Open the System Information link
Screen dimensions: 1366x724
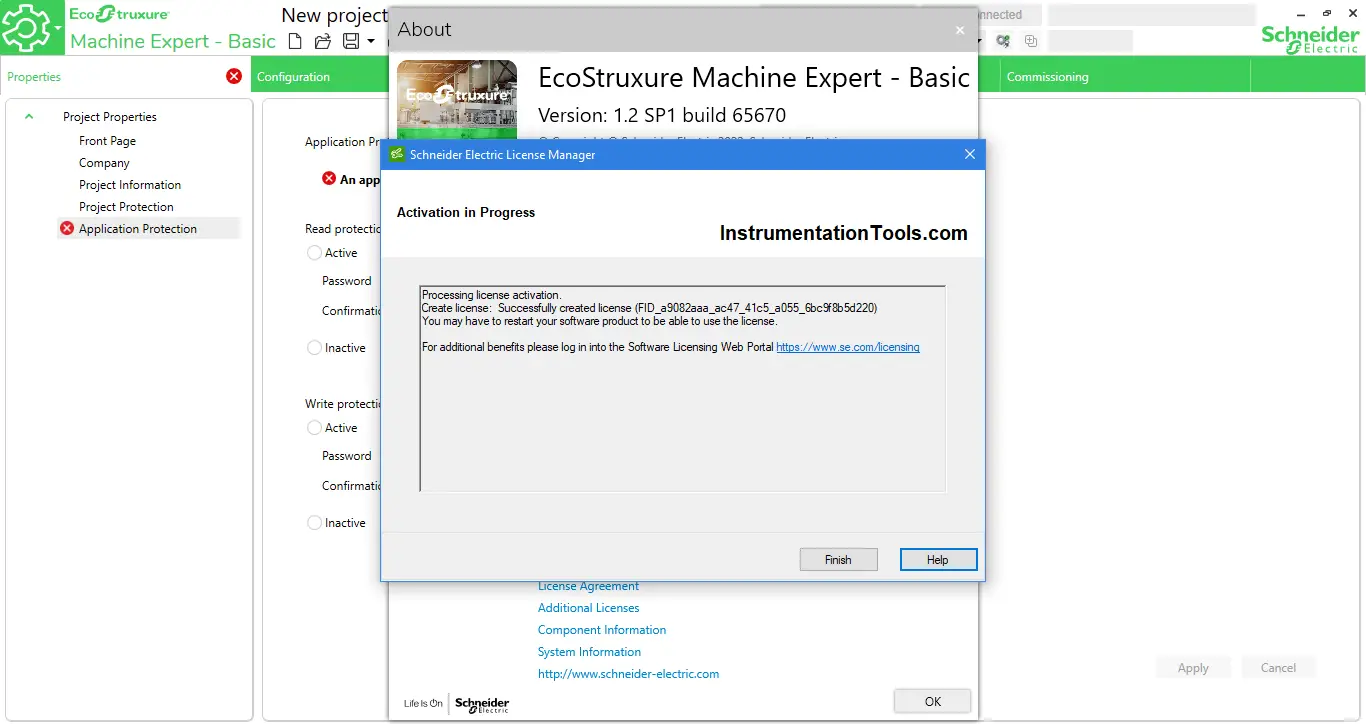(589, 652)
